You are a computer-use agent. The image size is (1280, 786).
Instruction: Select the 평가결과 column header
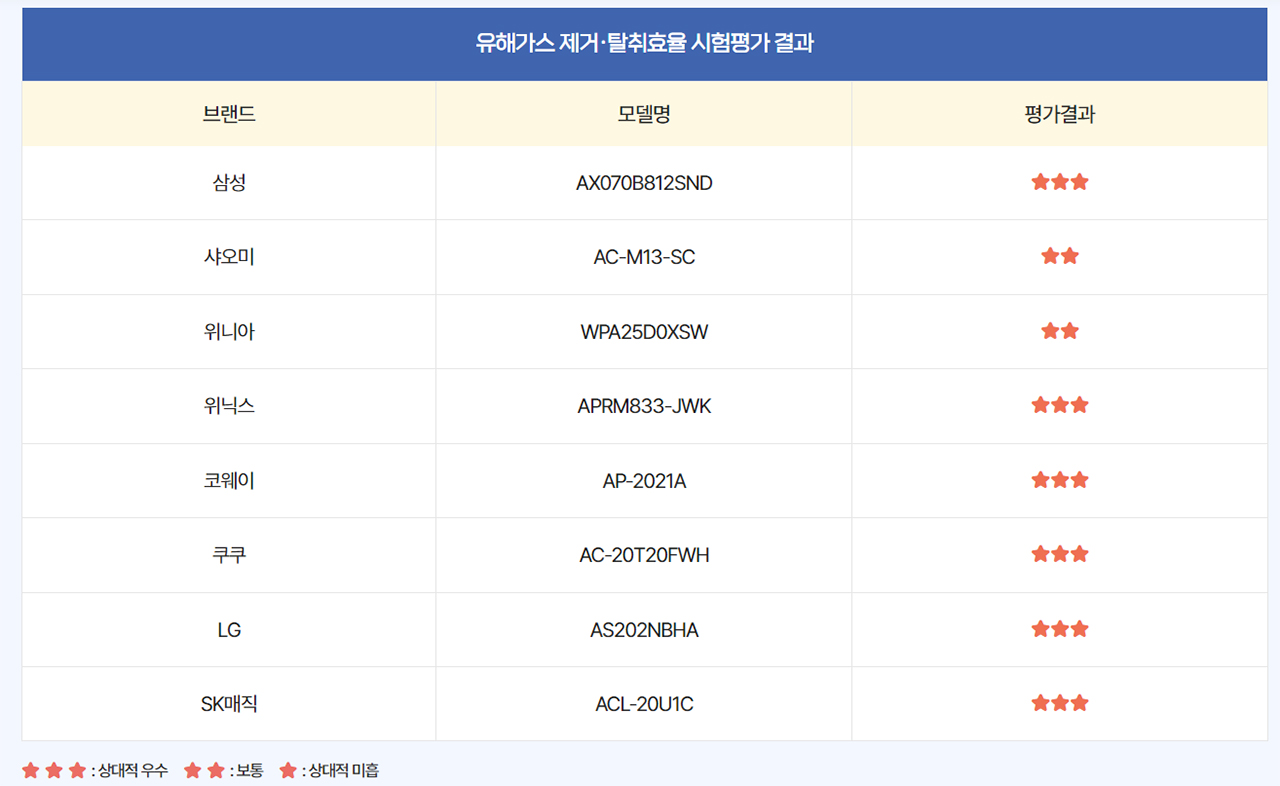coord(1060,114)
